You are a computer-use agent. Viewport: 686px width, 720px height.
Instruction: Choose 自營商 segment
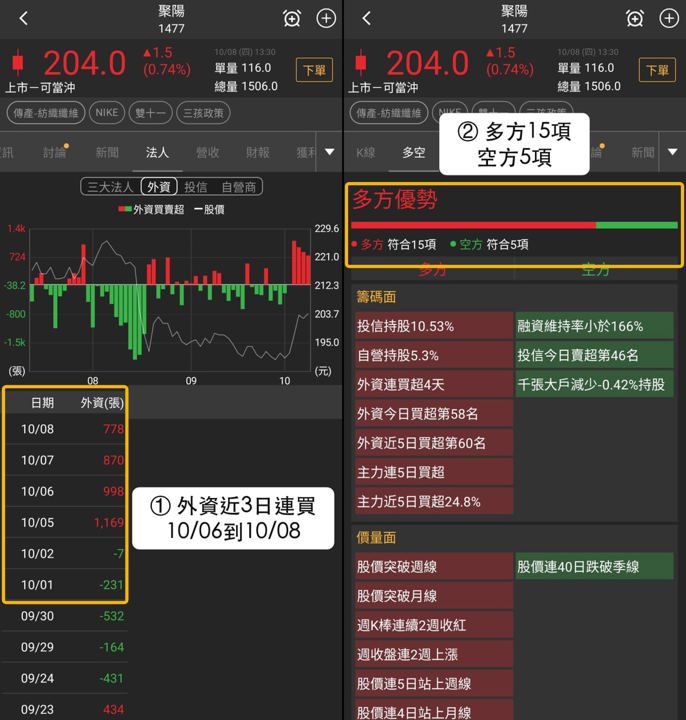[x=238, y=187]
